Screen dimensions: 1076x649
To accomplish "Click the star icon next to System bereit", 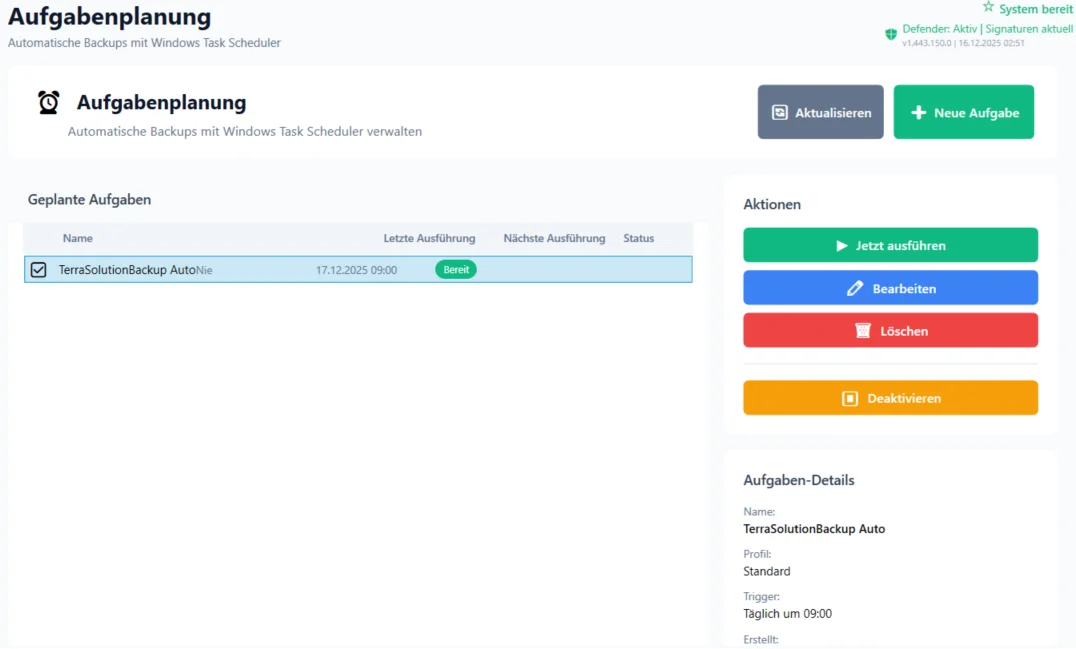I will click(988, 8).
